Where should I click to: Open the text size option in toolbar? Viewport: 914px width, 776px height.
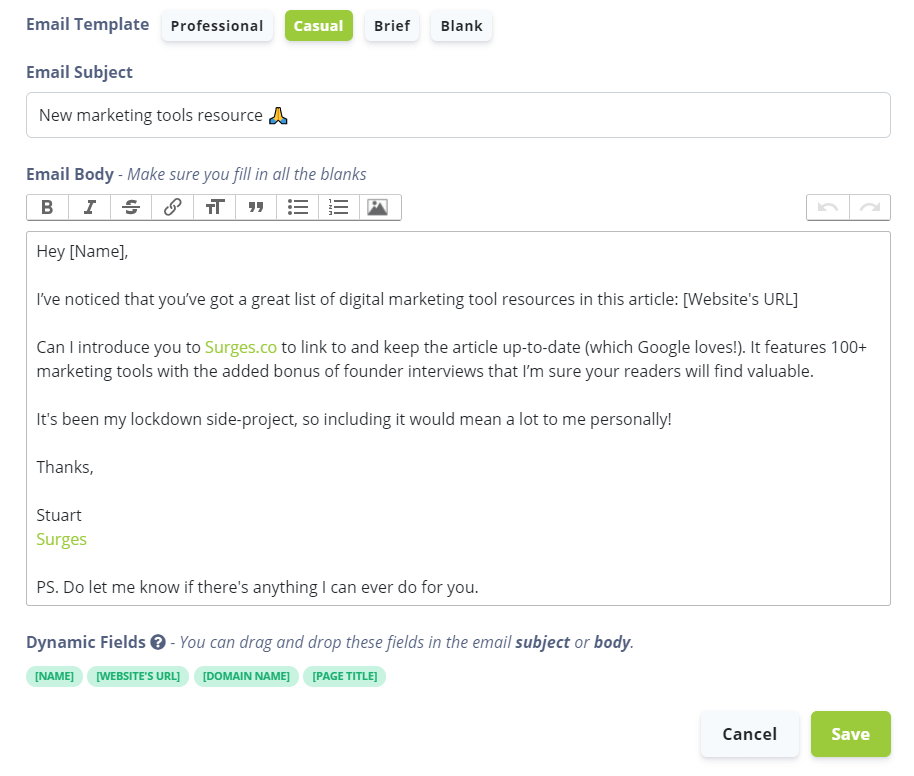[214, 207]
